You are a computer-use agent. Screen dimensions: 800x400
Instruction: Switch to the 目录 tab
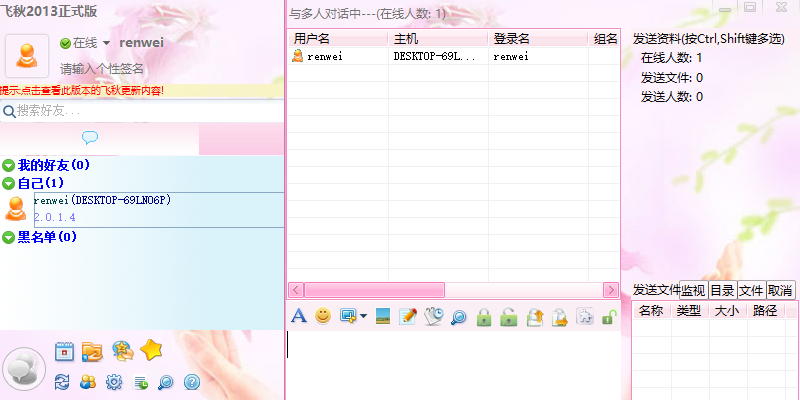point(722,290)
